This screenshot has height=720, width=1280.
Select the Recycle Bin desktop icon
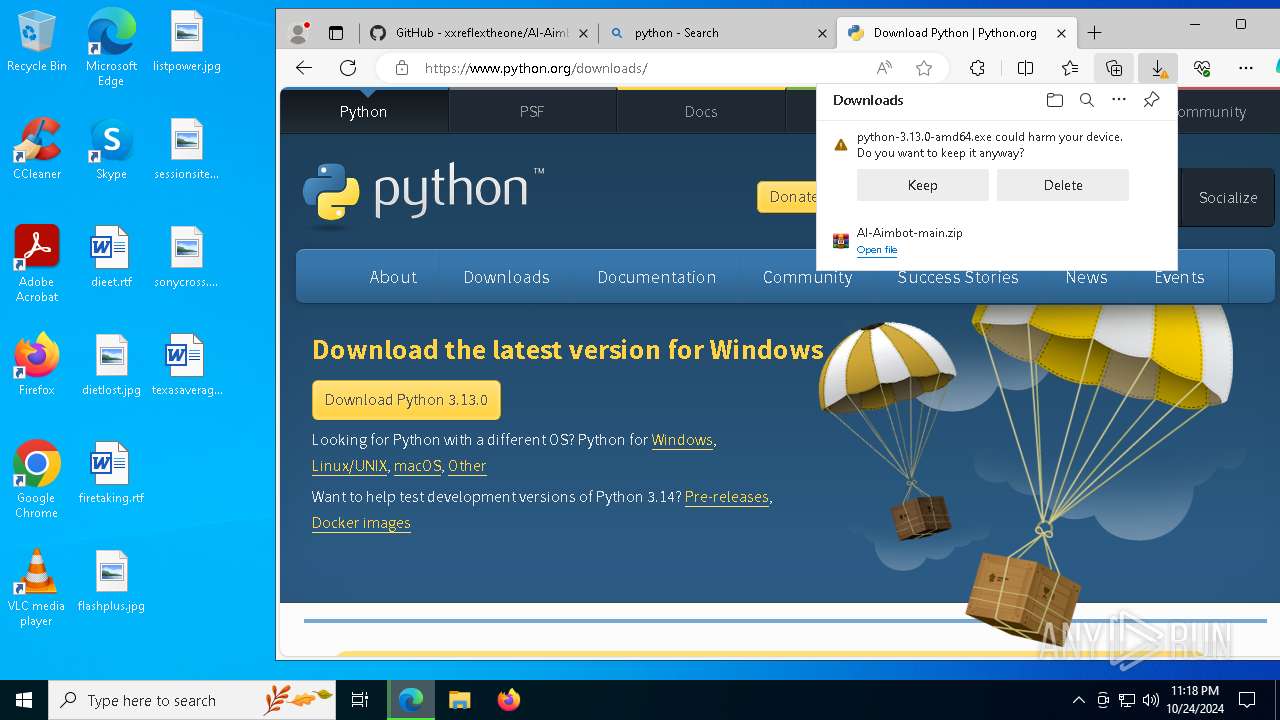click(37, 42)
